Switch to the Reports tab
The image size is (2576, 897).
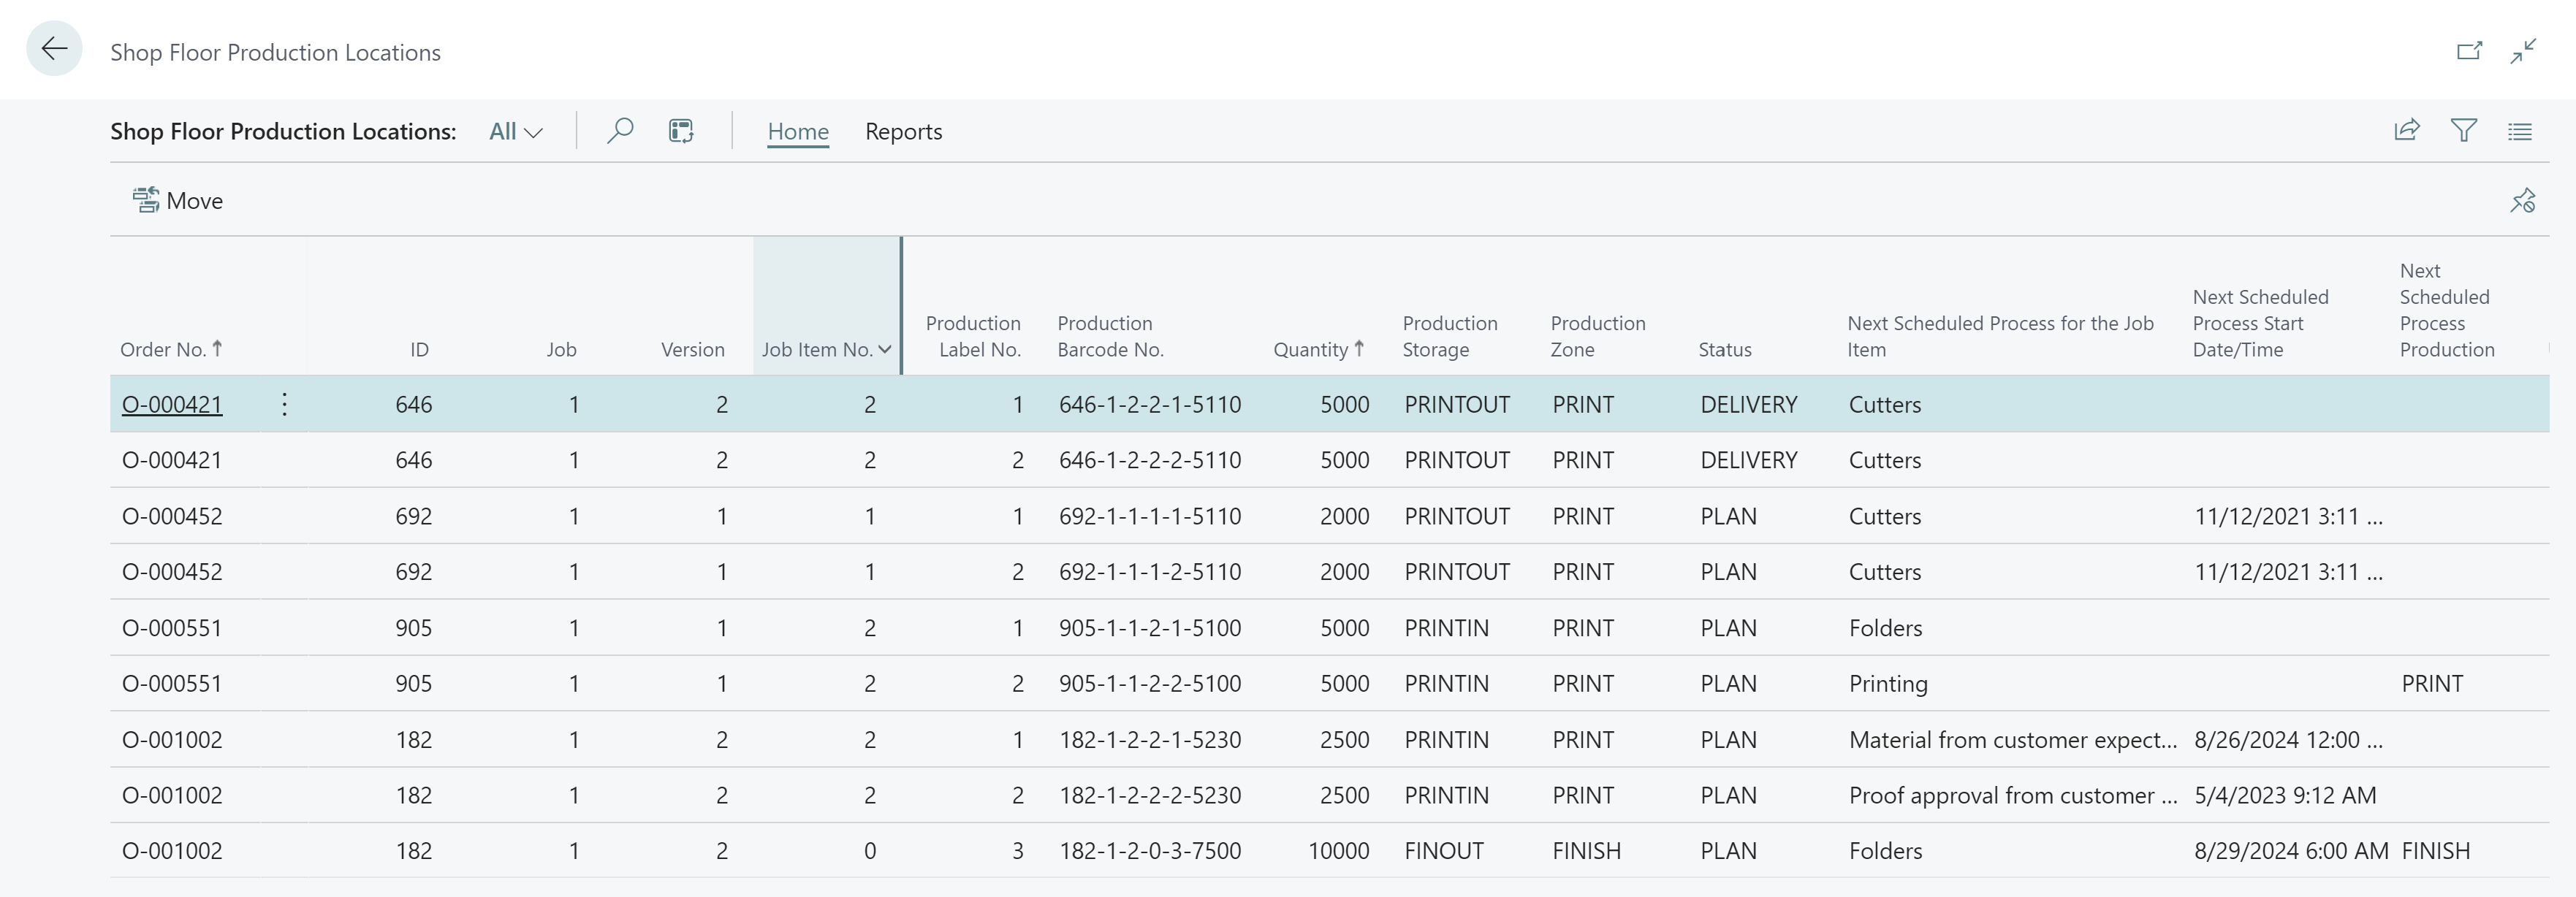click(x=903, y=131)
